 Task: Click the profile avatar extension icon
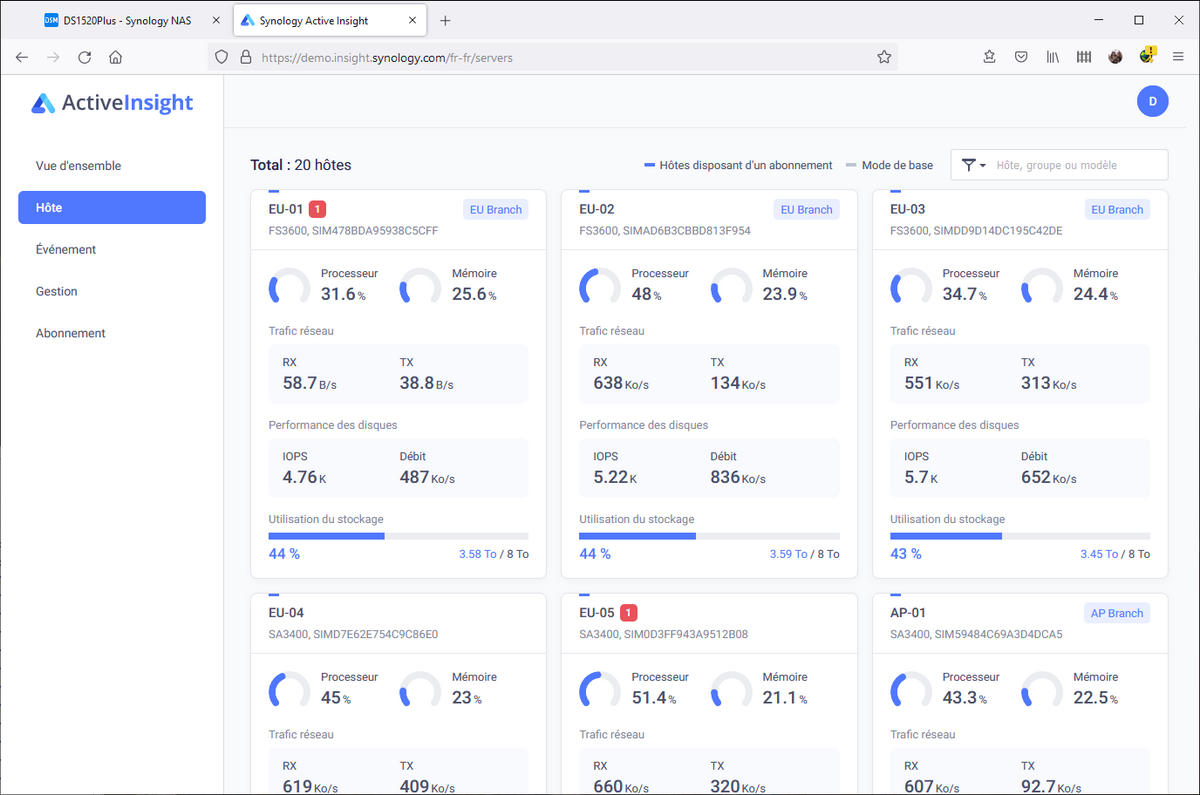[1115, 57]
